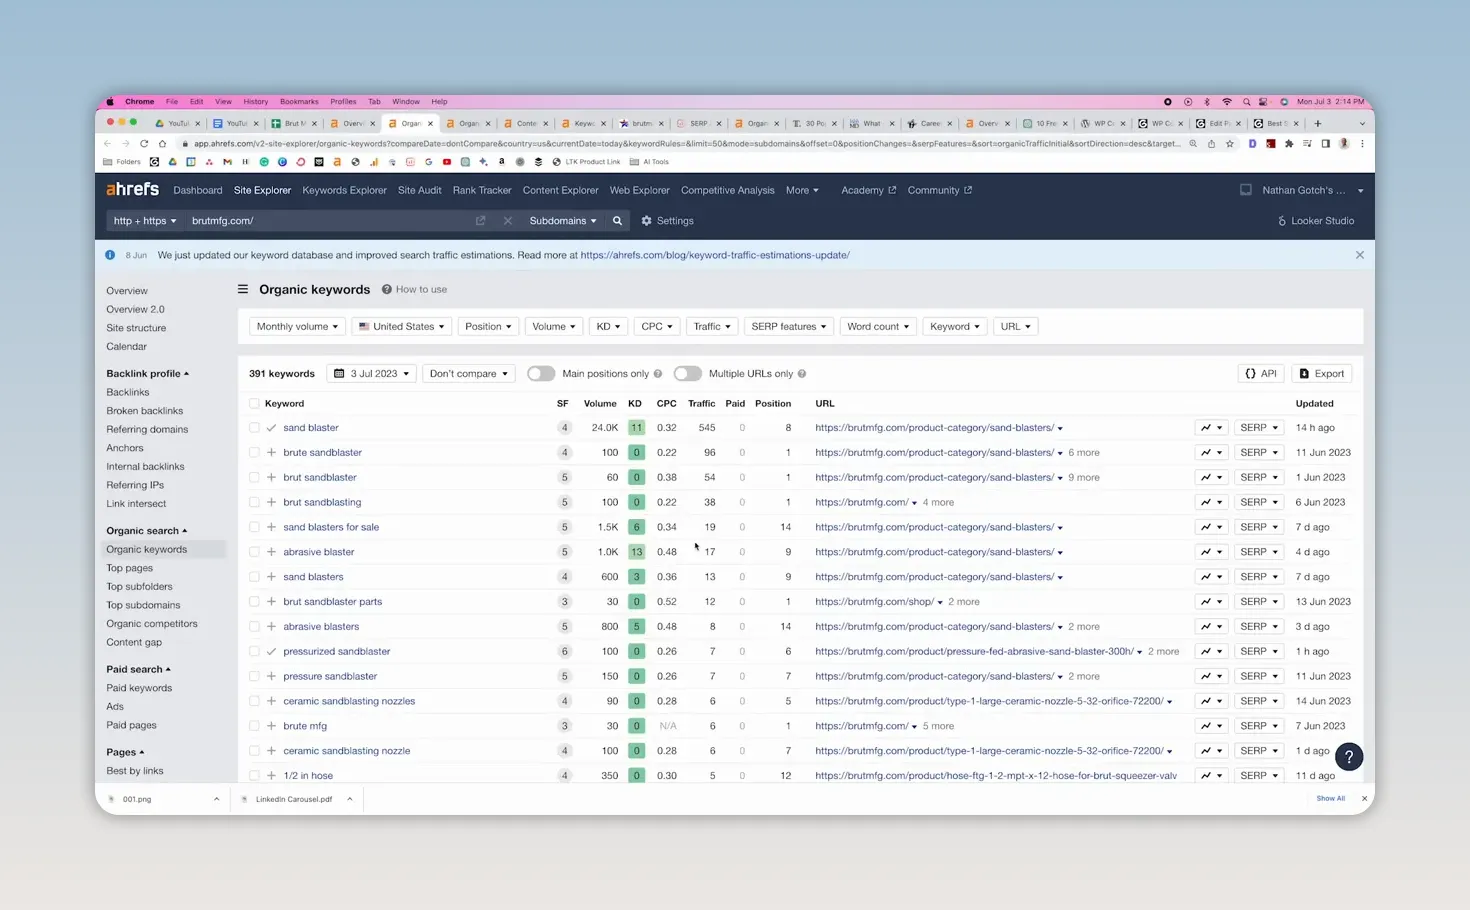Open the United States country dropdown
Image resolution: width=1470 pixels, height=910 pixels.
click(x=401, y=327)
